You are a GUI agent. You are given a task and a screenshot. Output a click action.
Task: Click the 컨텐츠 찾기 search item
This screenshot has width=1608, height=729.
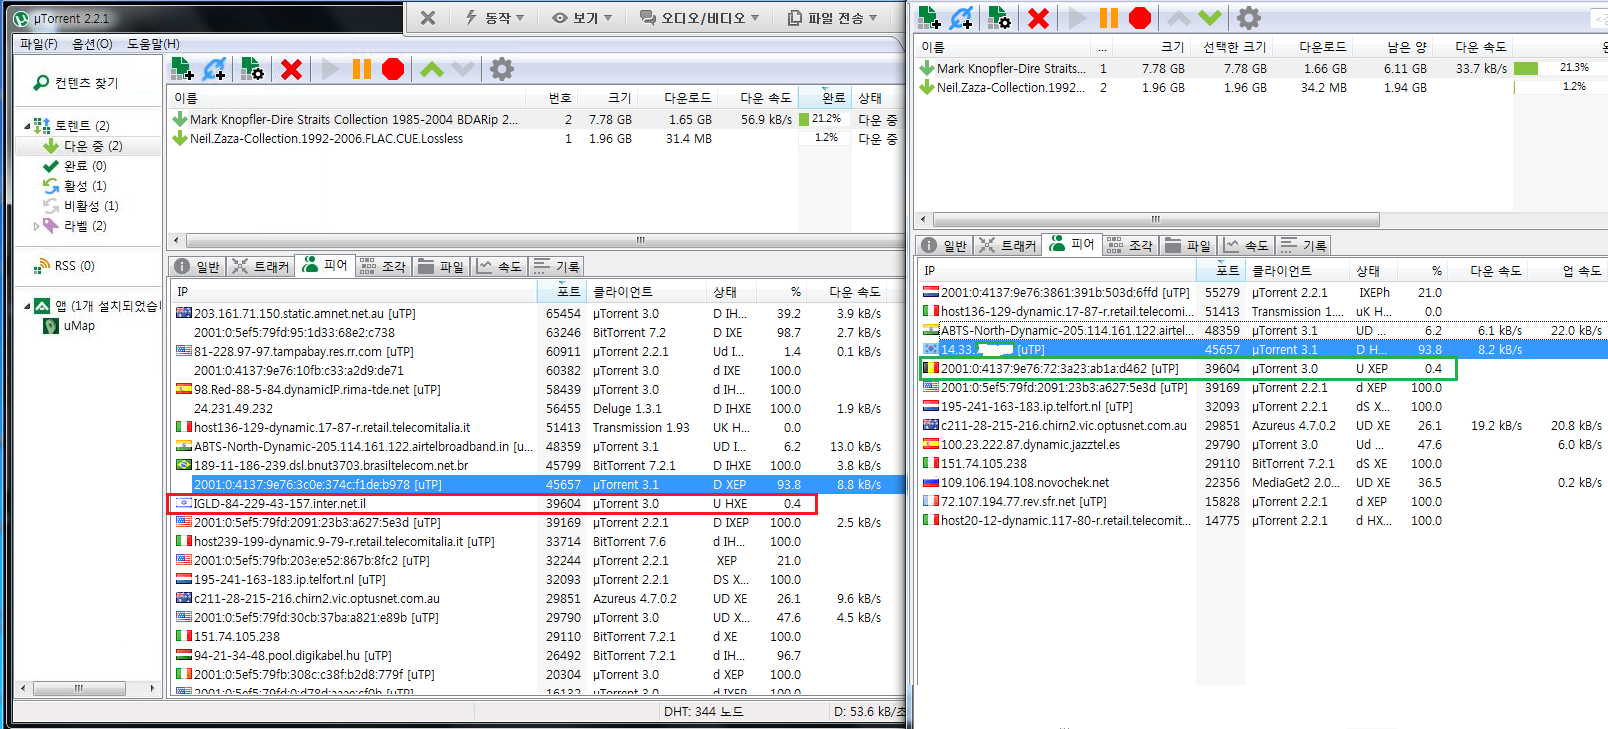point(76,83)
